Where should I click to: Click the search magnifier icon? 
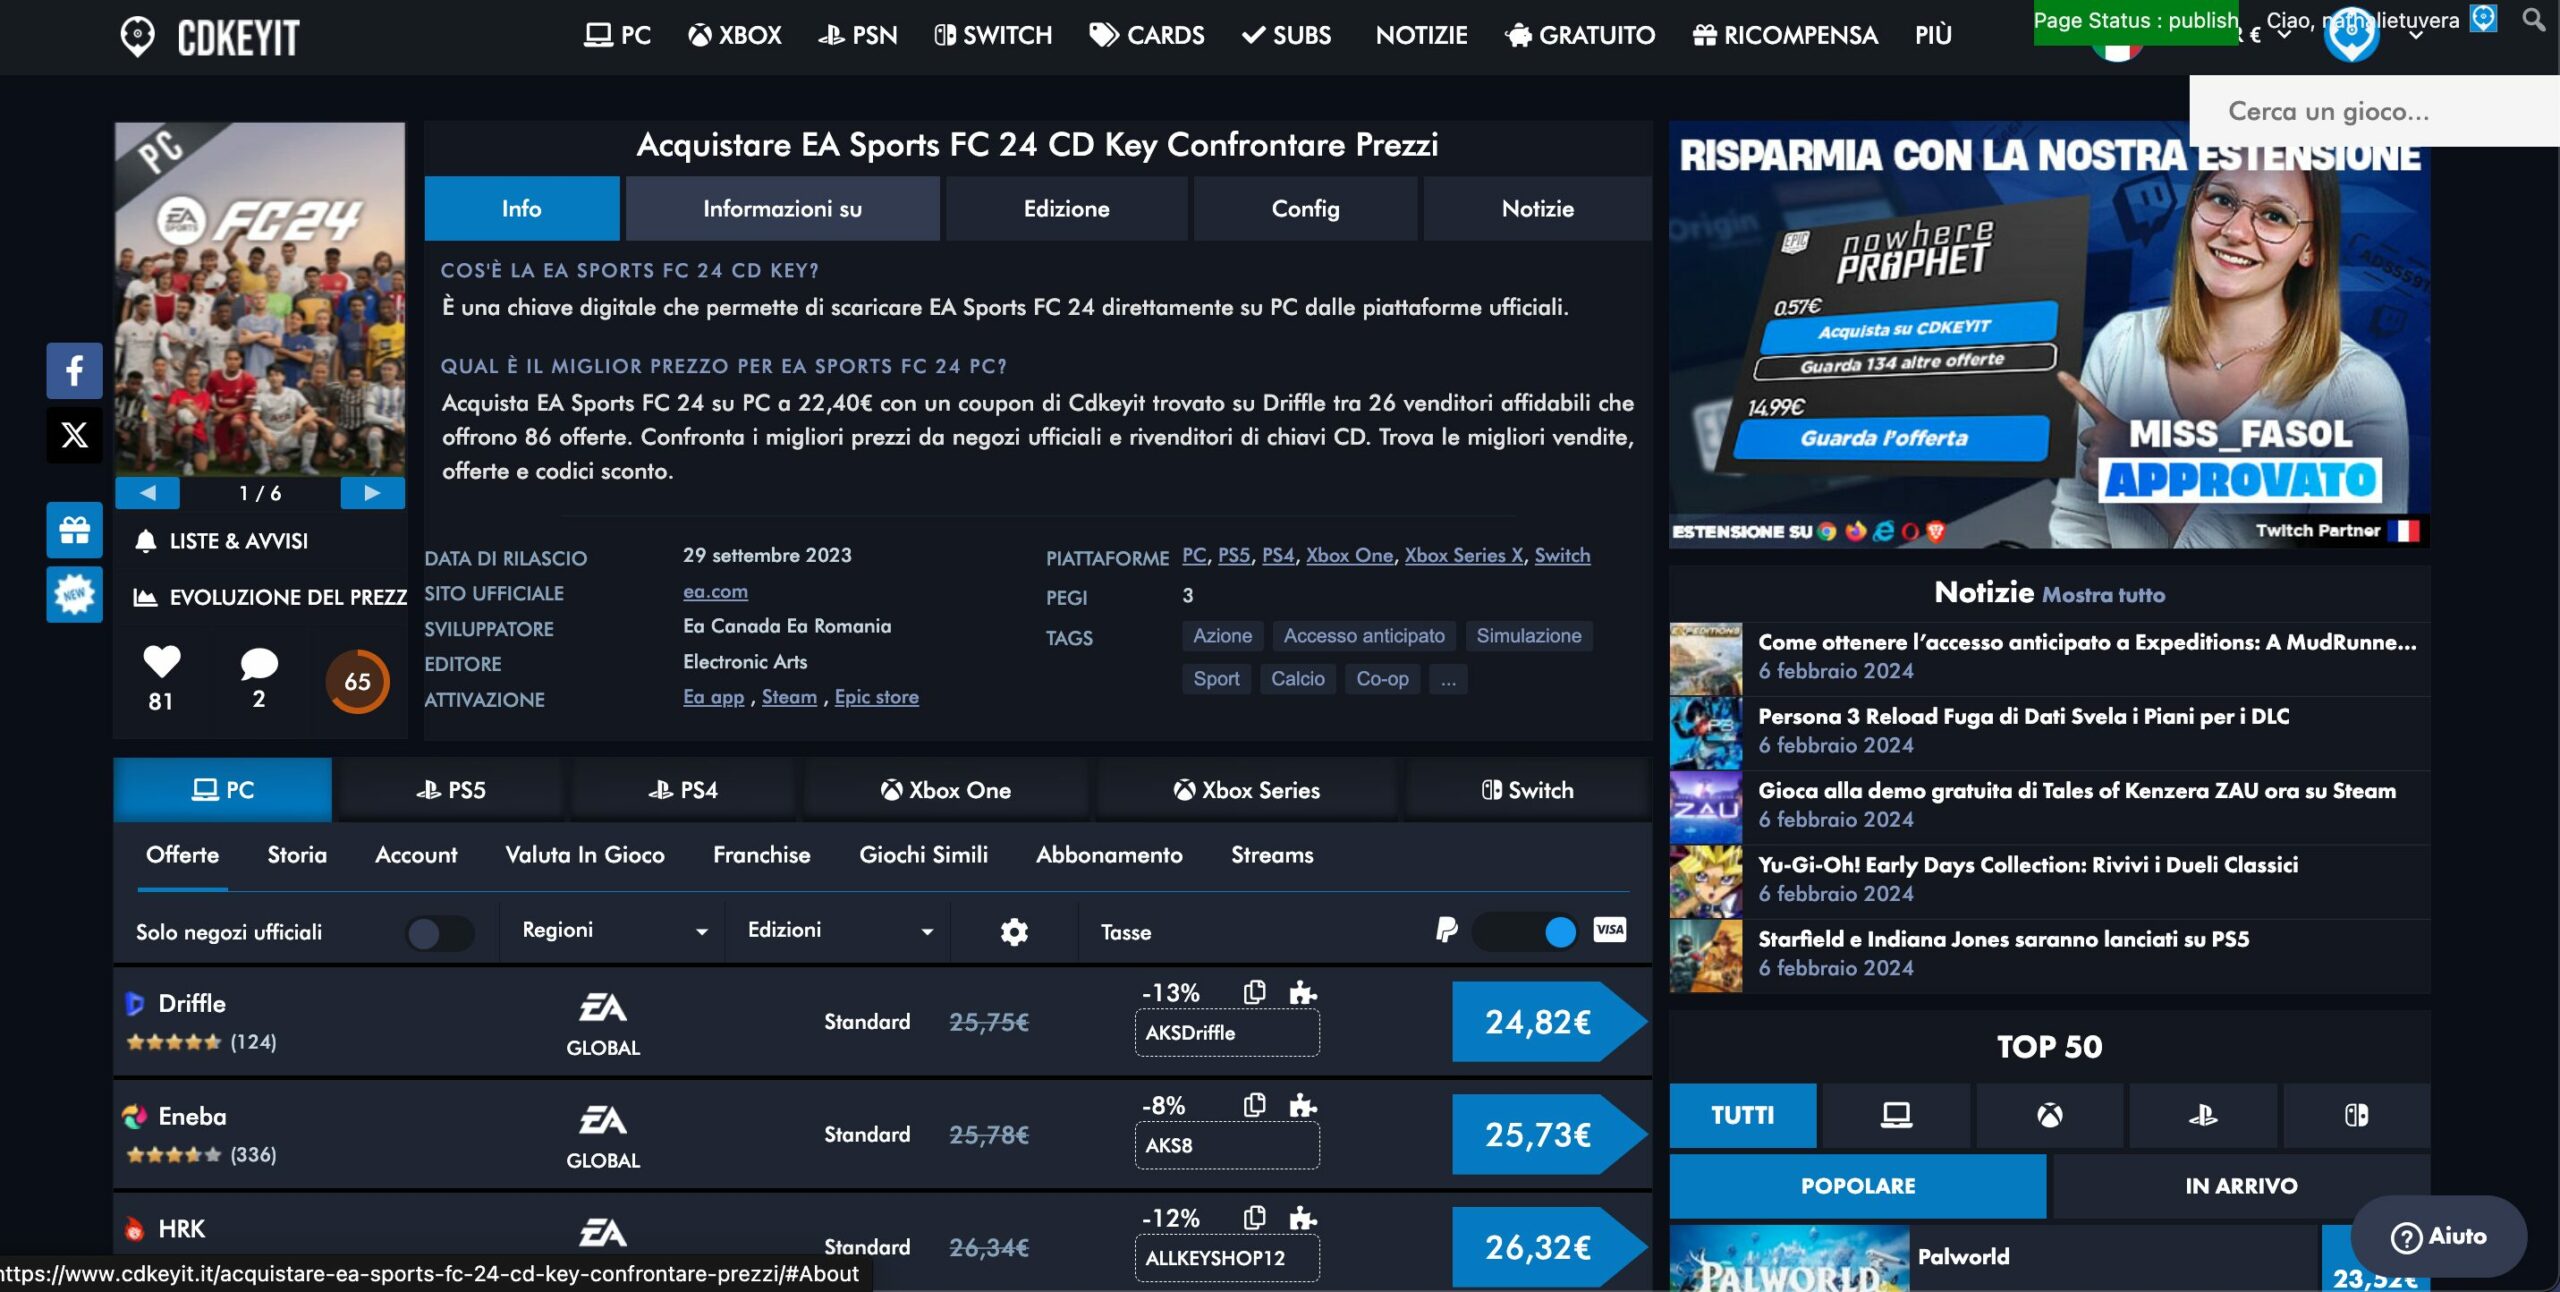pyautogui.click(x=2533, y=19)
